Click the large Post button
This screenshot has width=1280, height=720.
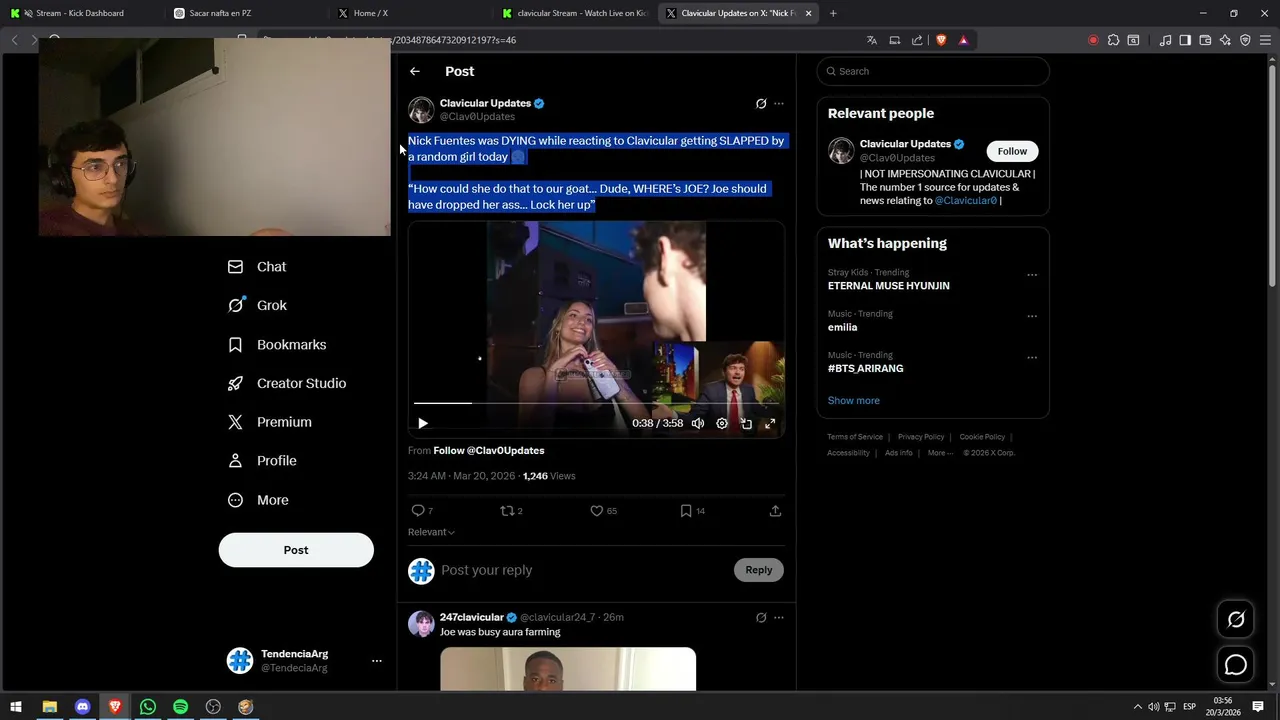296,550
